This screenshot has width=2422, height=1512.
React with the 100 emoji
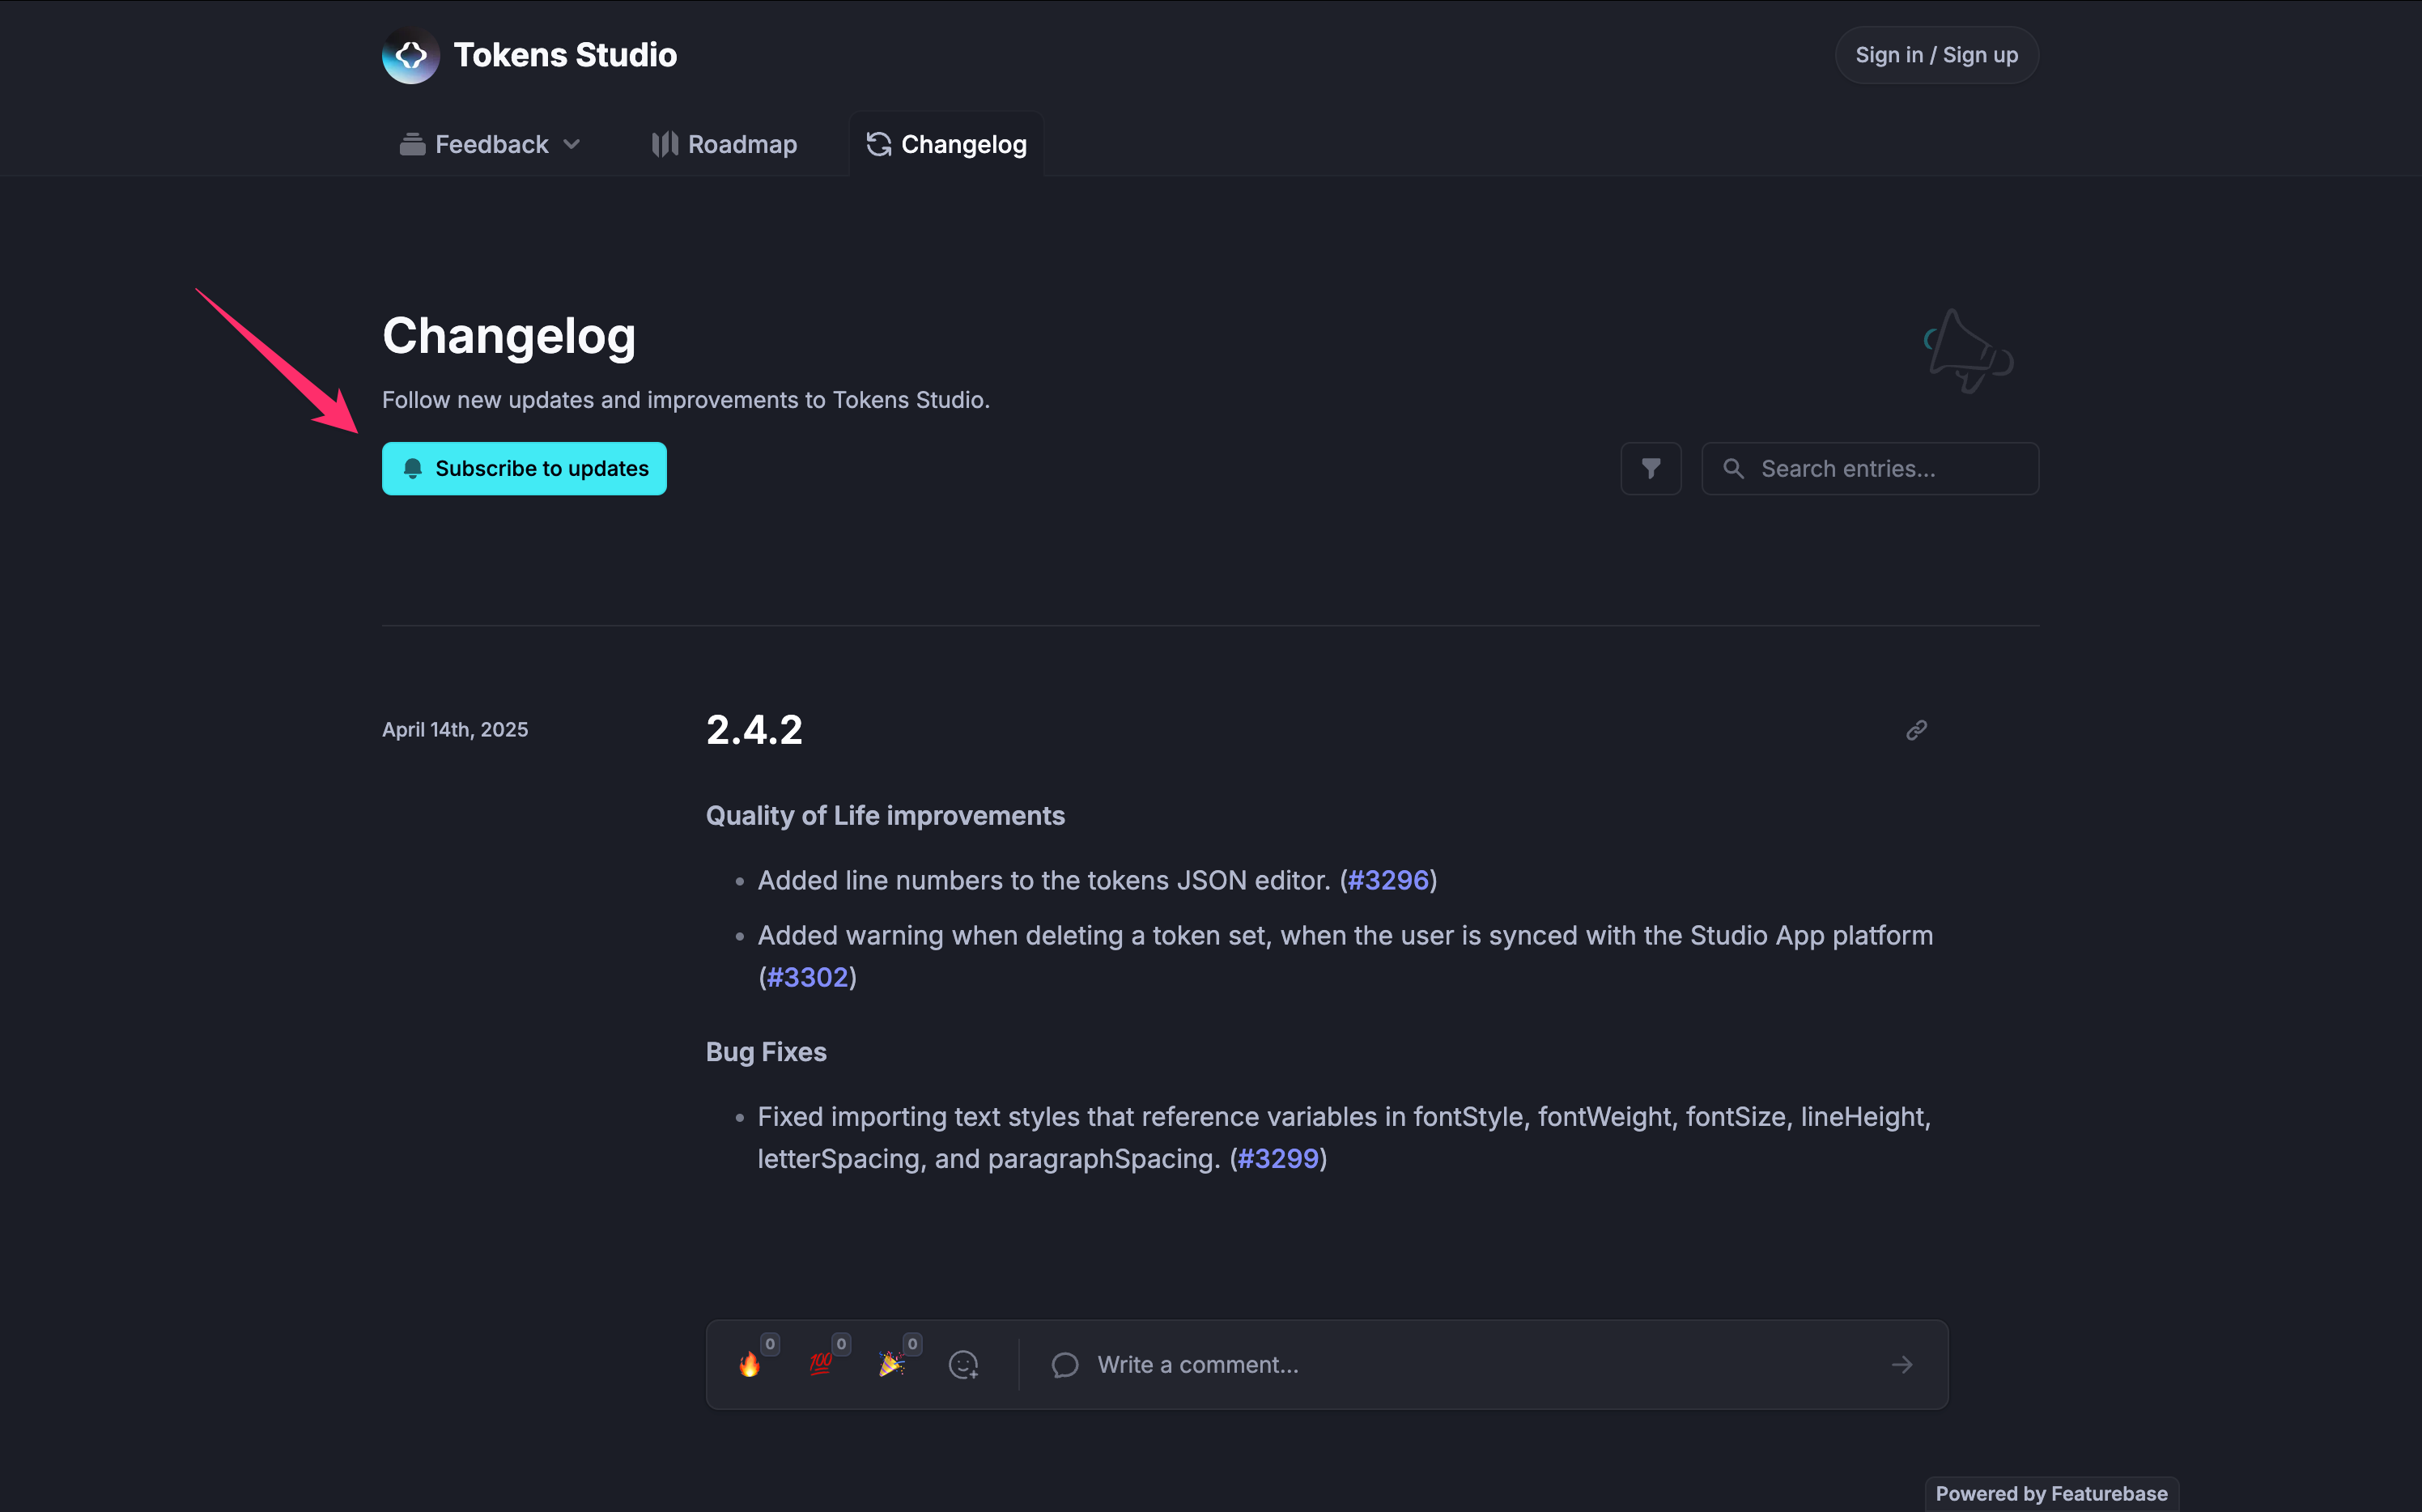coord(821,1364)
